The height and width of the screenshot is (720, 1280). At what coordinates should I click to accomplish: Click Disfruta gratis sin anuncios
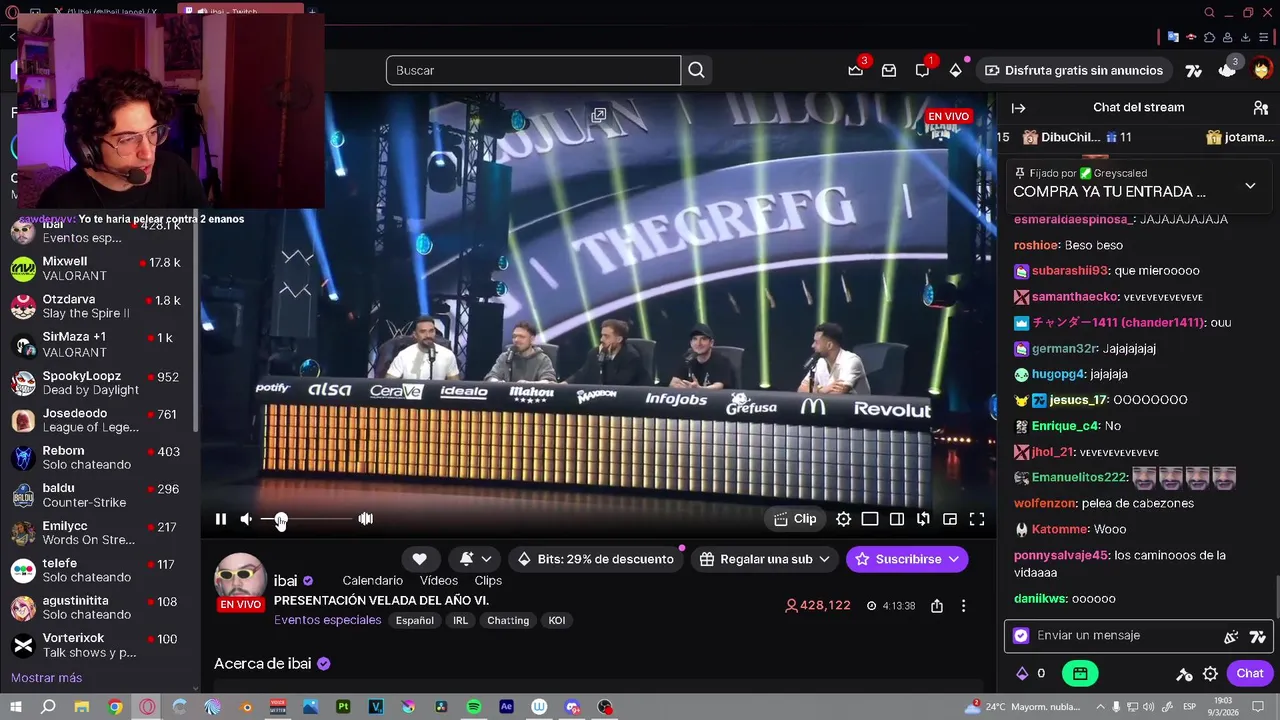(x=1074, y=70)
